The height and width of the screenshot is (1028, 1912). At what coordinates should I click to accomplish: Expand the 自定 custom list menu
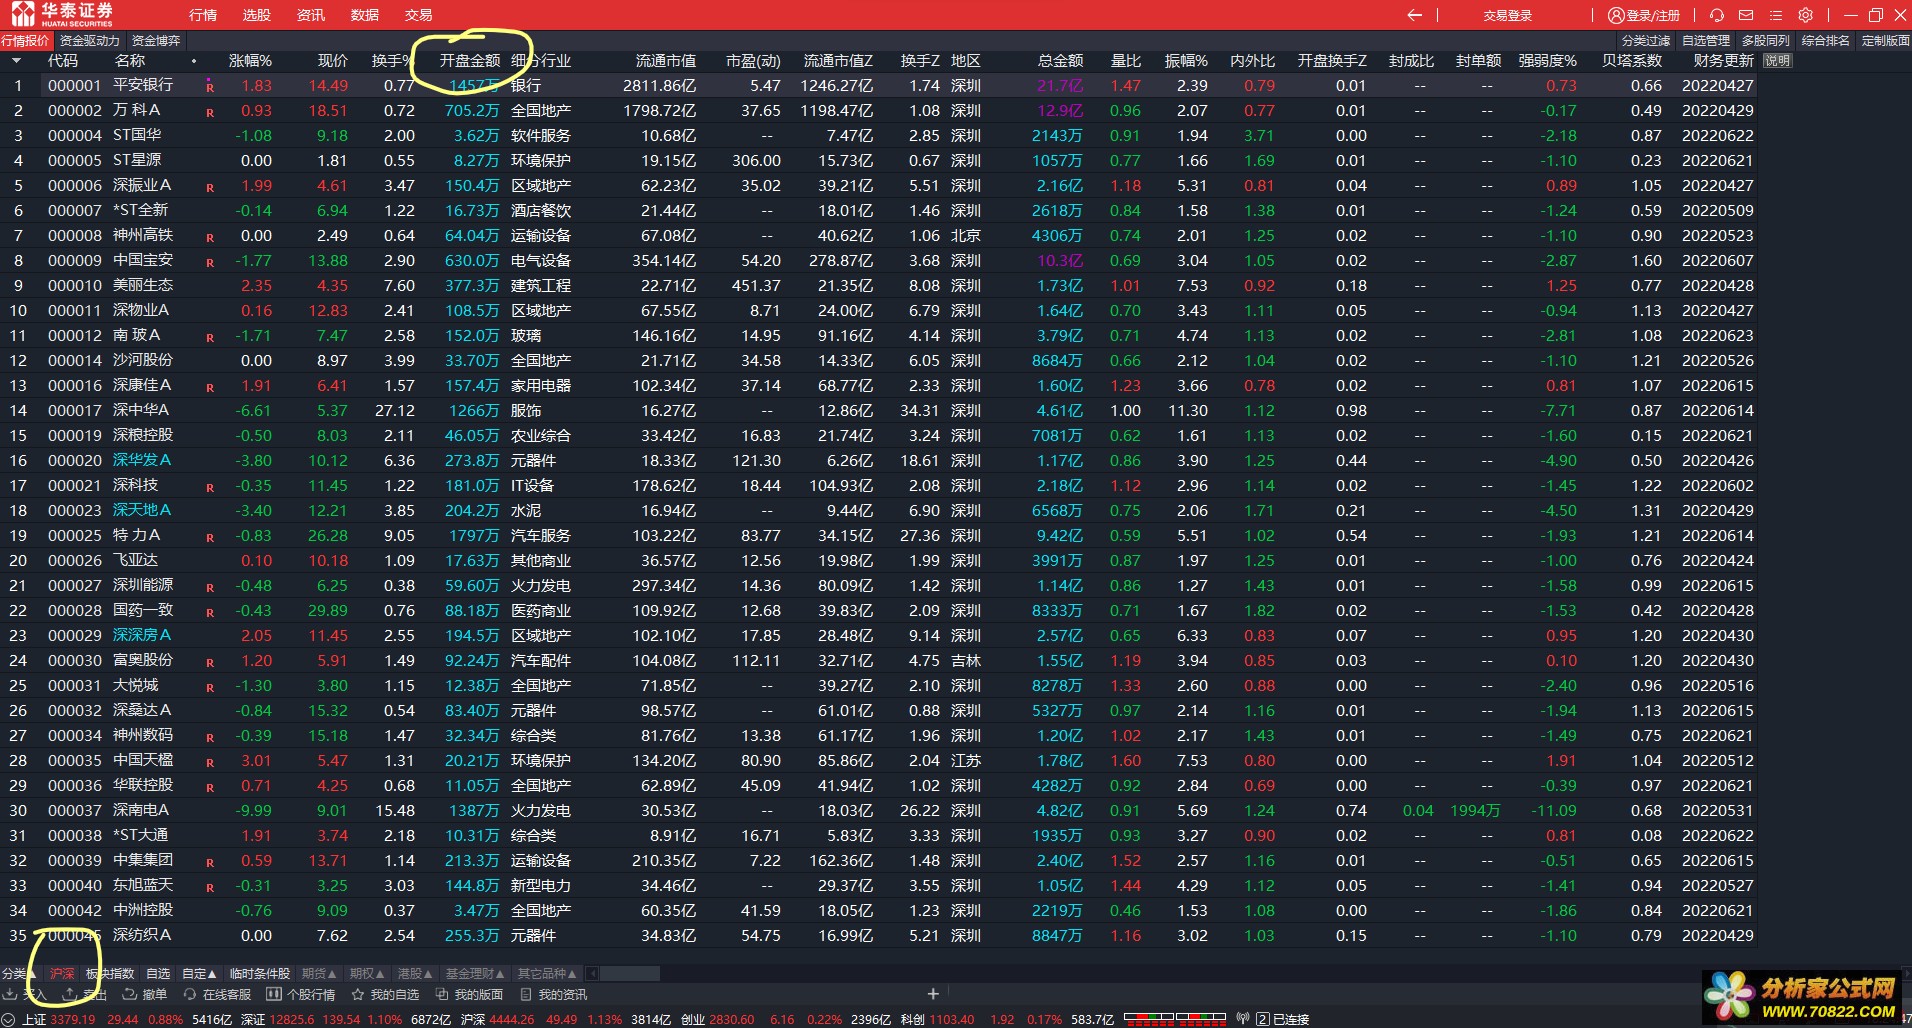pyautogui.click(x=198, y=973)
